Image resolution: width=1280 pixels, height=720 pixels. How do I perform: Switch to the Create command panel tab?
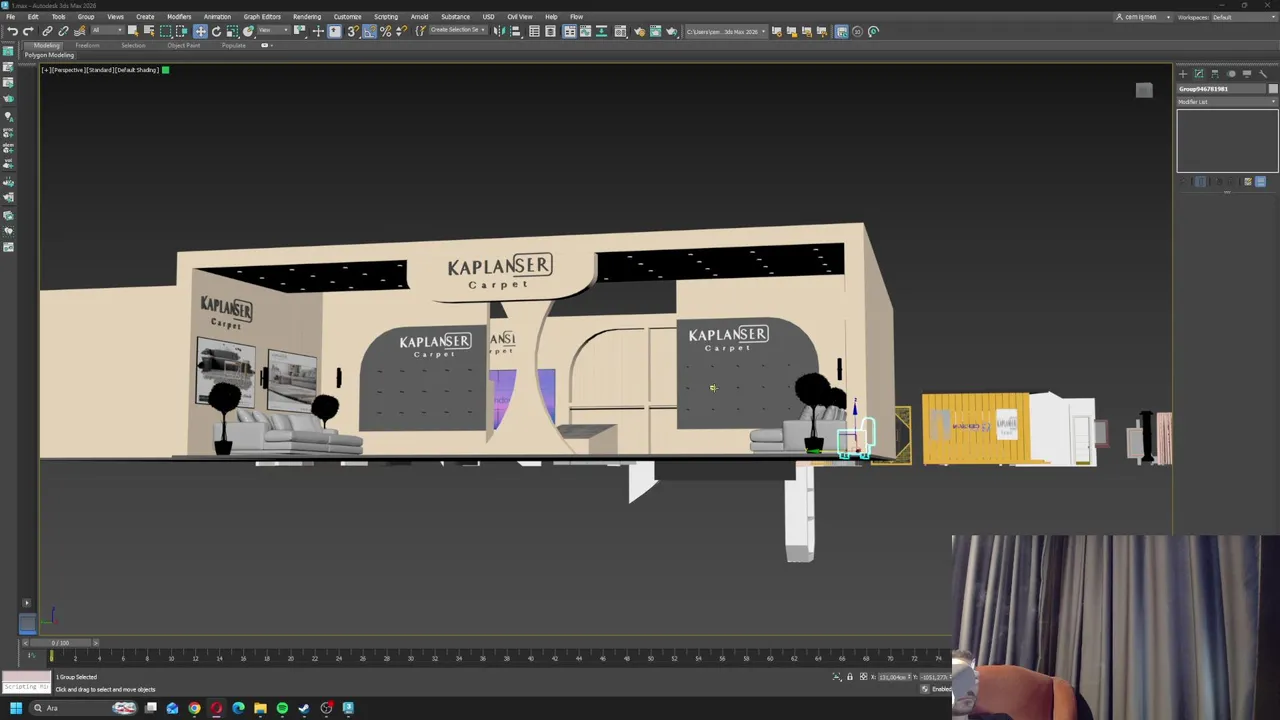tap(1183, 74)
